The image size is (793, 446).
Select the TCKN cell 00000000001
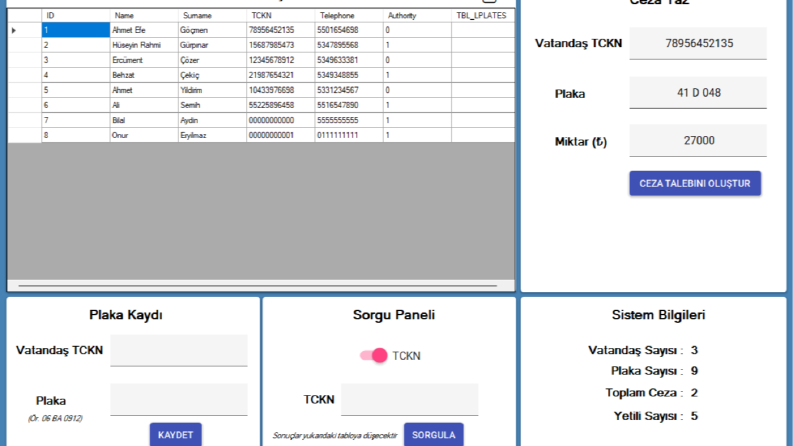(280, 136)
